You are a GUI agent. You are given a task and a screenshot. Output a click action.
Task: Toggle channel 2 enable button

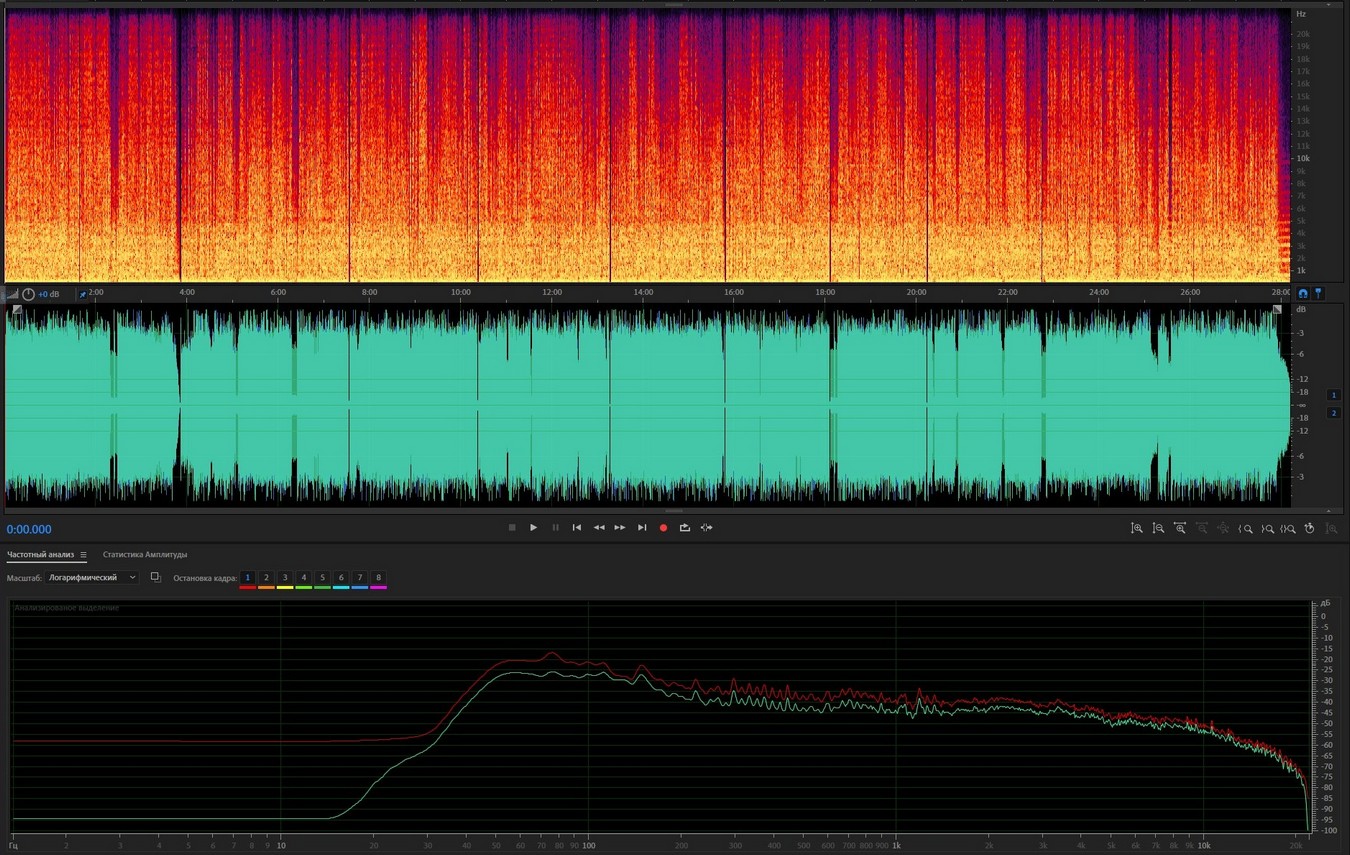point(1333,413)
